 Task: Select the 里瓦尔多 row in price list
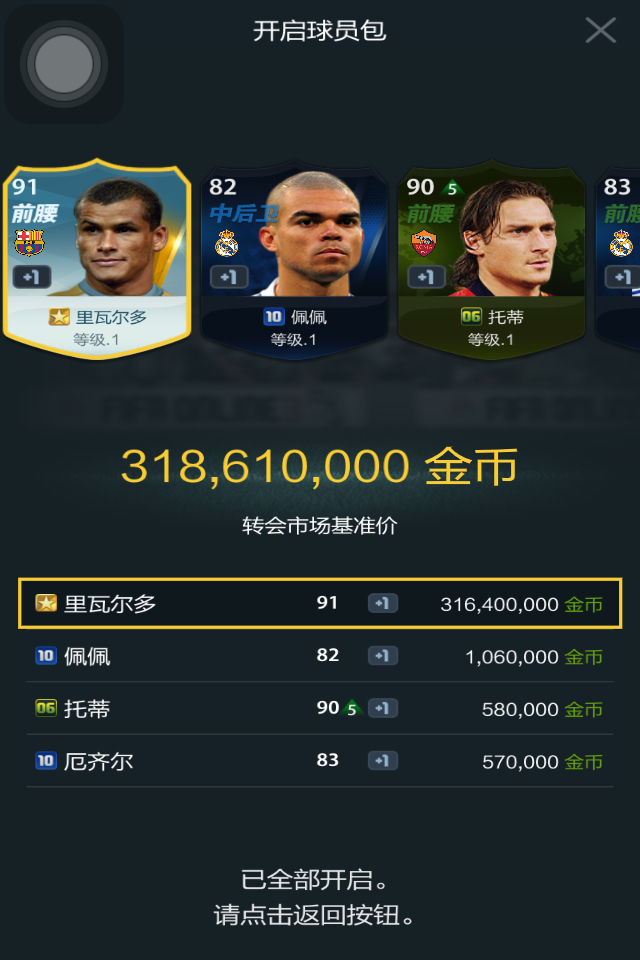click(320, 604)
